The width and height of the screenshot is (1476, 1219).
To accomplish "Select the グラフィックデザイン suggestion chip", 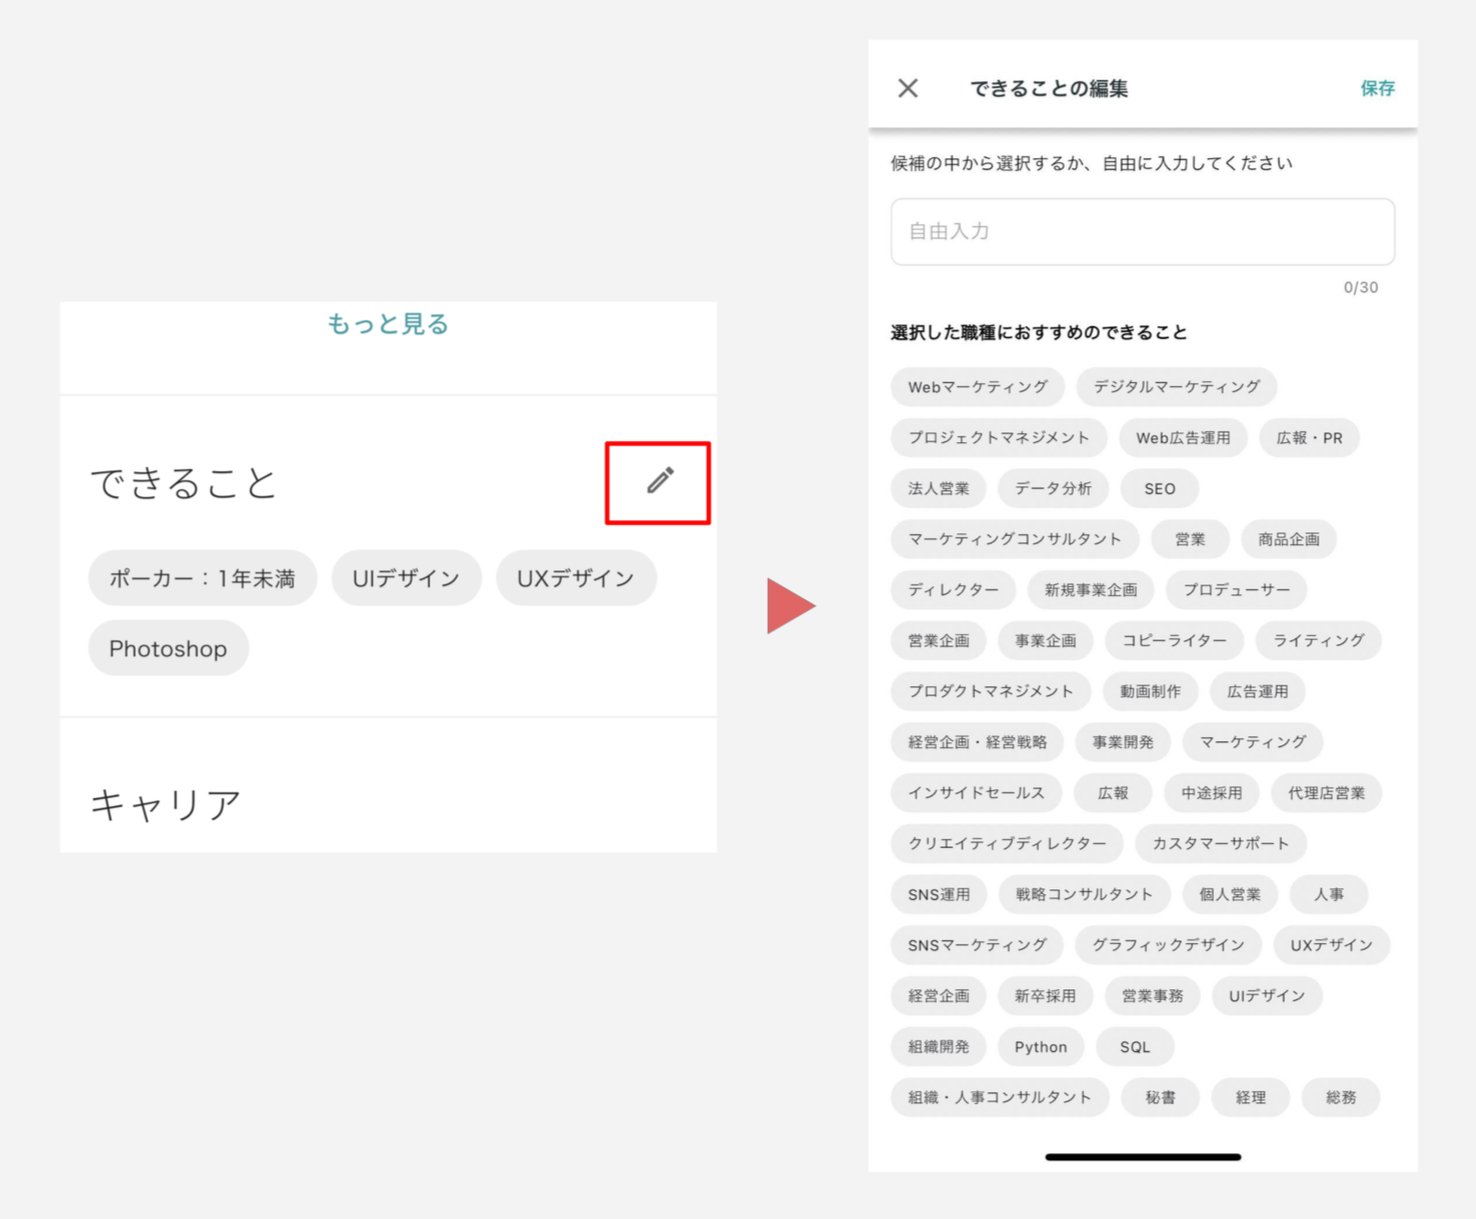I will pos(1167,945).
